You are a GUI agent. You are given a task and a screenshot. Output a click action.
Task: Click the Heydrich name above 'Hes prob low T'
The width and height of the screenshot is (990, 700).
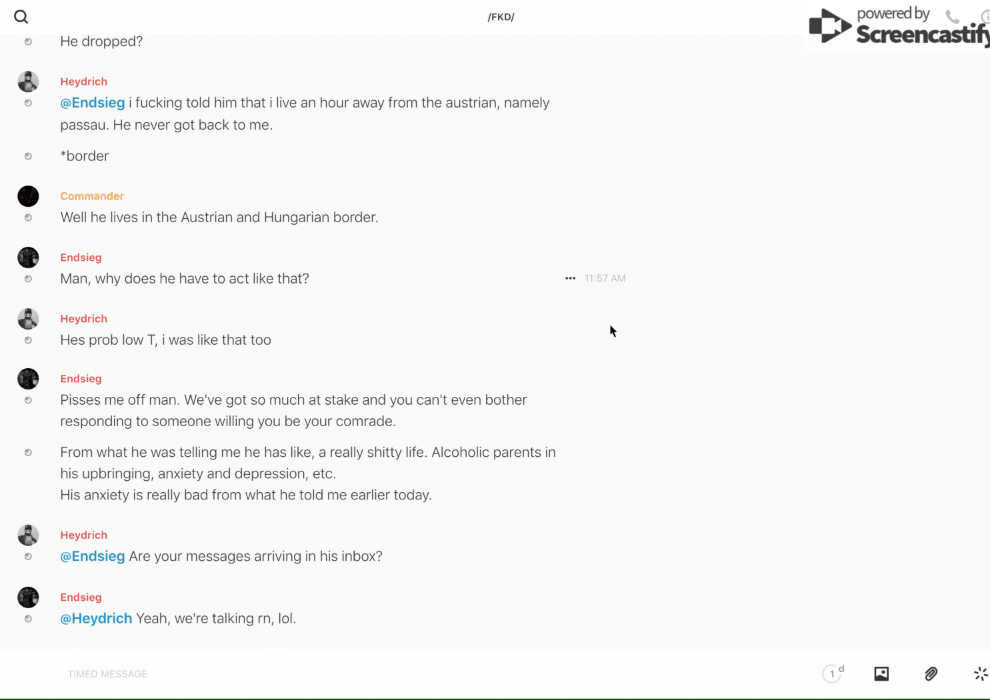84,319
